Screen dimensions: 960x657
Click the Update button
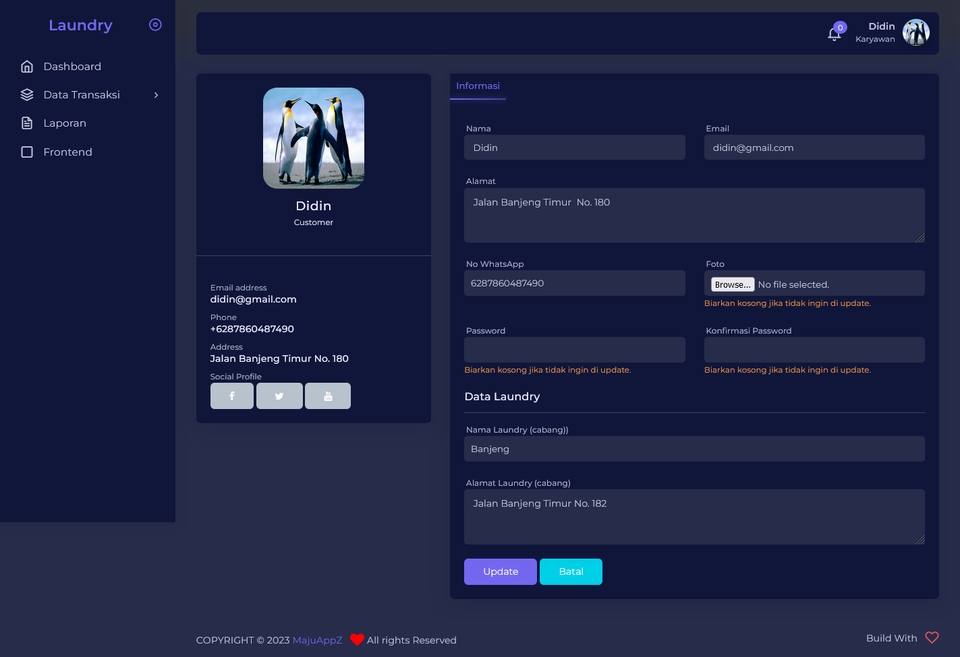coord(500,572)
